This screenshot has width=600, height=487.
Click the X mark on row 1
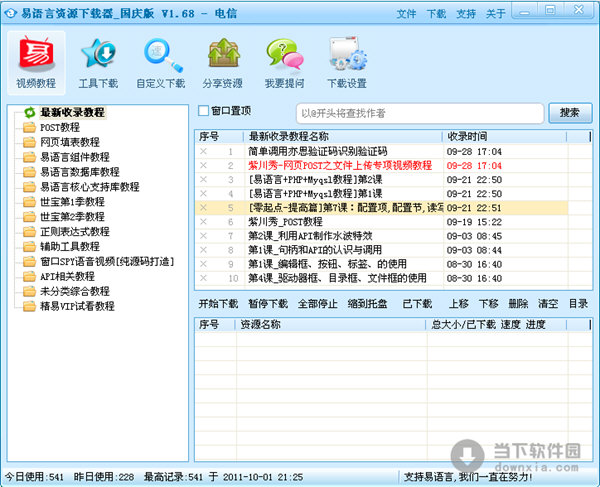click(x=203, y=151)
